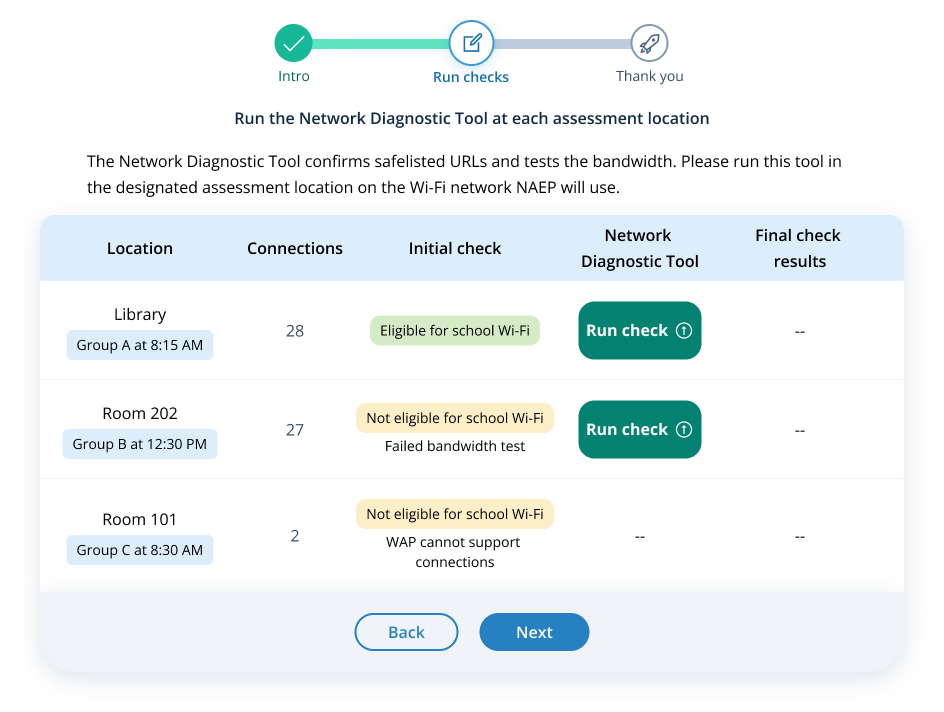Click the Group A at 8:15 AM tag
Image resolution: width=944 pixels, height=712 pixels.
140,345
